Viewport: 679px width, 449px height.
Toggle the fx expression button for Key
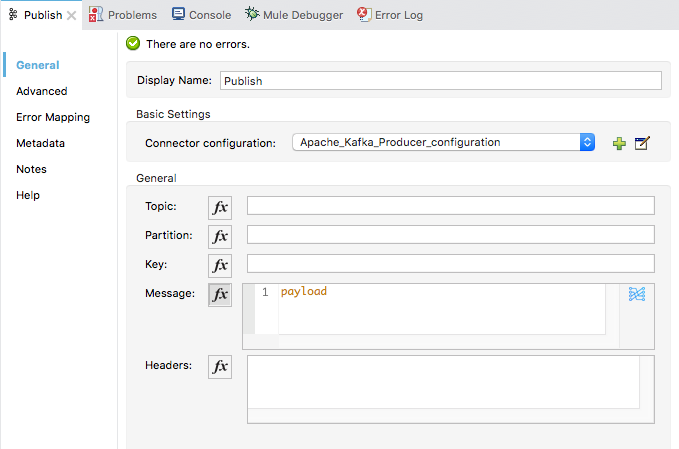click(219, 265)
